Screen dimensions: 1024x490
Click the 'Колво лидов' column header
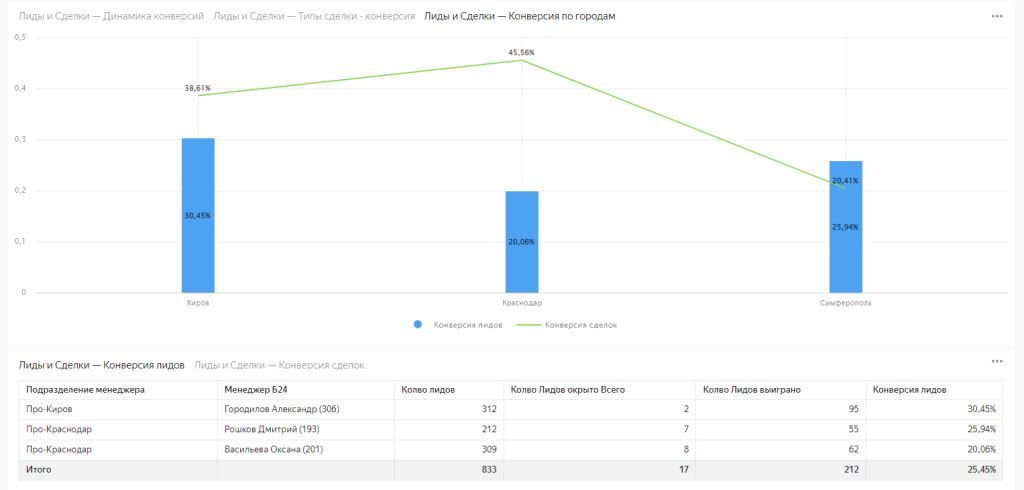coord(426,389)
